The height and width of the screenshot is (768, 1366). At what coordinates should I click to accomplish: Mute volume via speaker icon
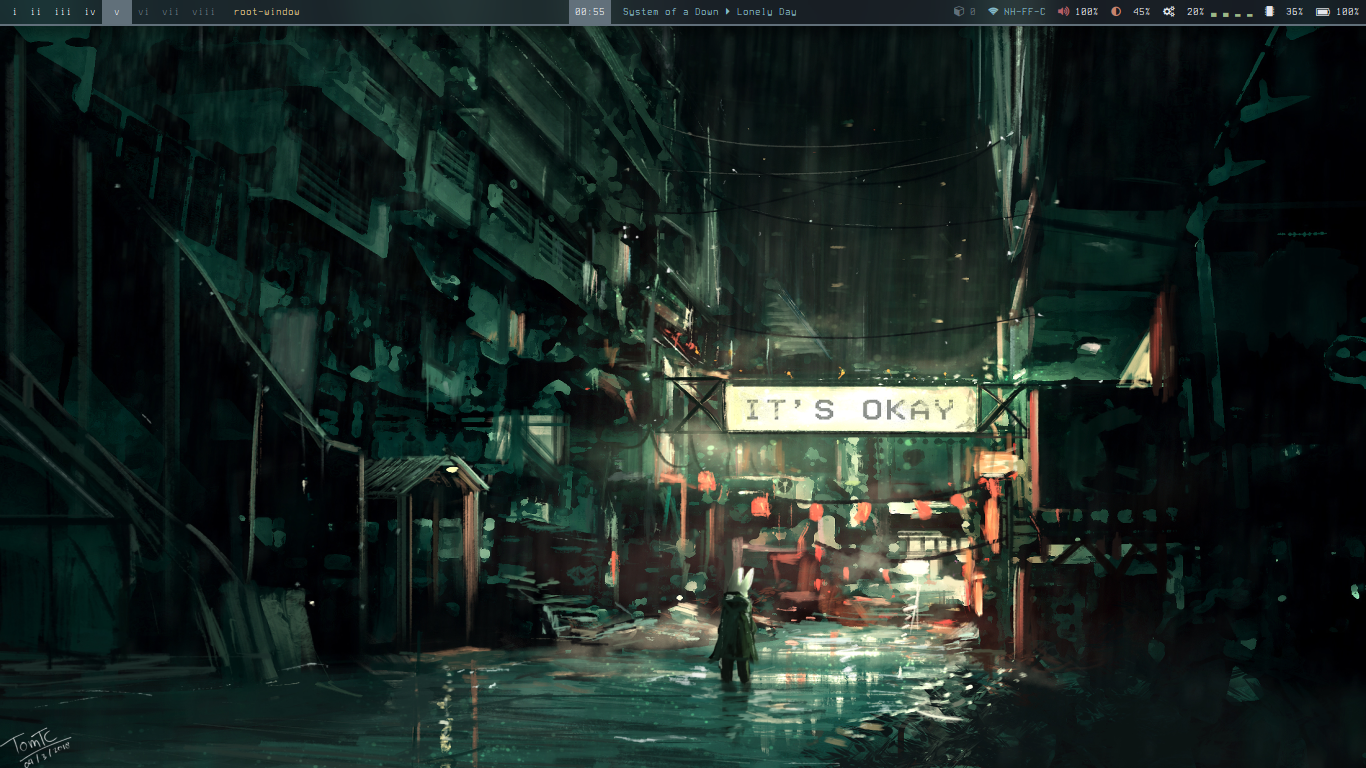click(x=1063, y=12)
